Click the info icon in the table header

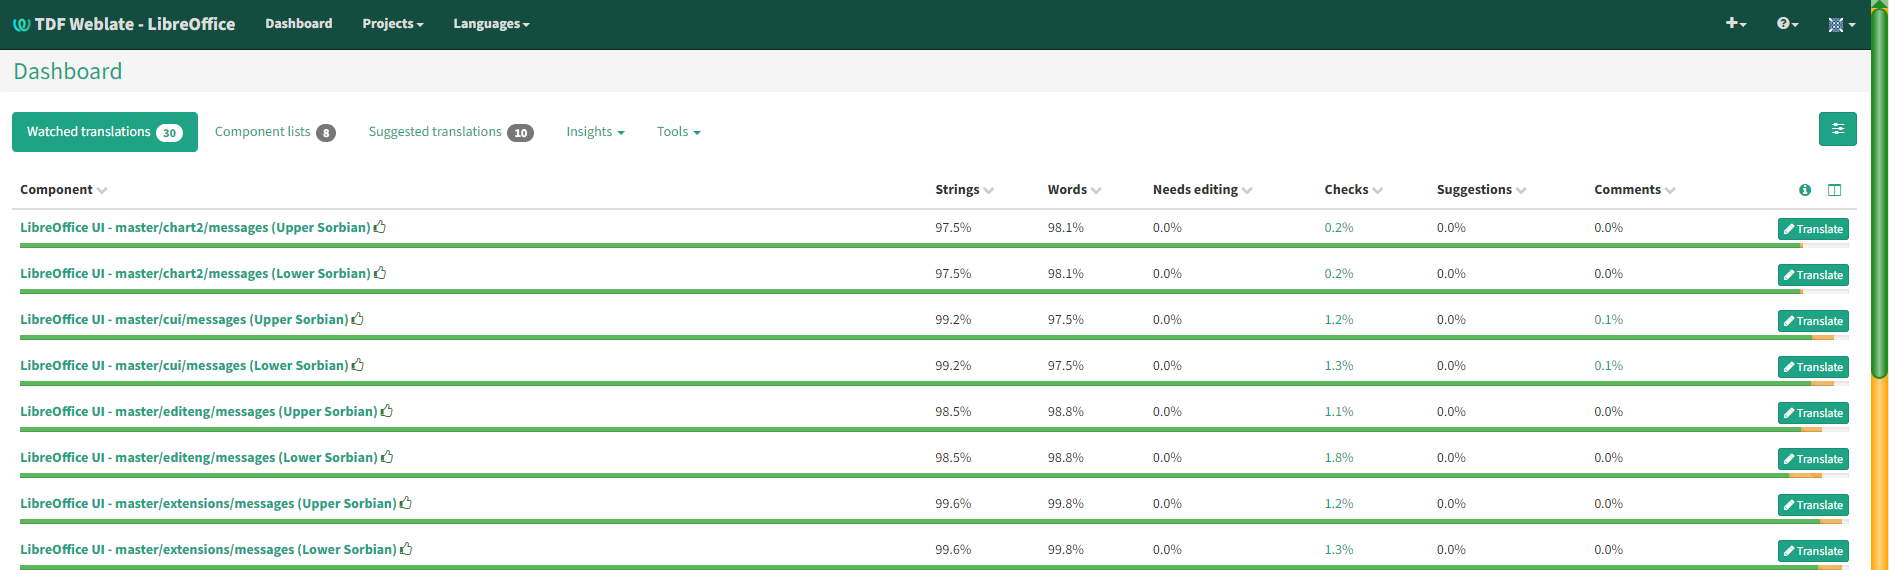click(1805, 190)
